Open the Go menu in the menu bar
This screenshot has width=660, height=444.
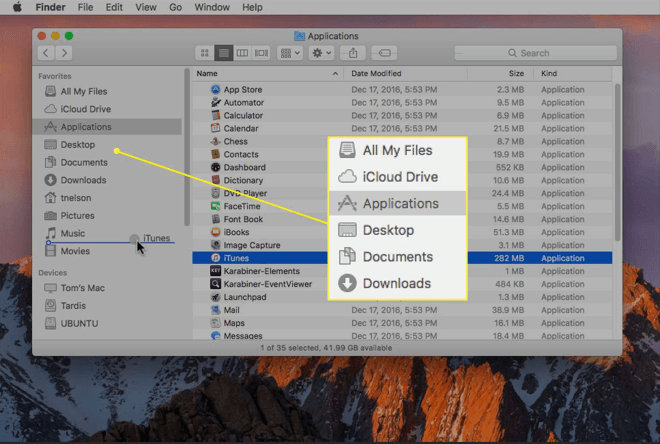(x=175, y=7)
